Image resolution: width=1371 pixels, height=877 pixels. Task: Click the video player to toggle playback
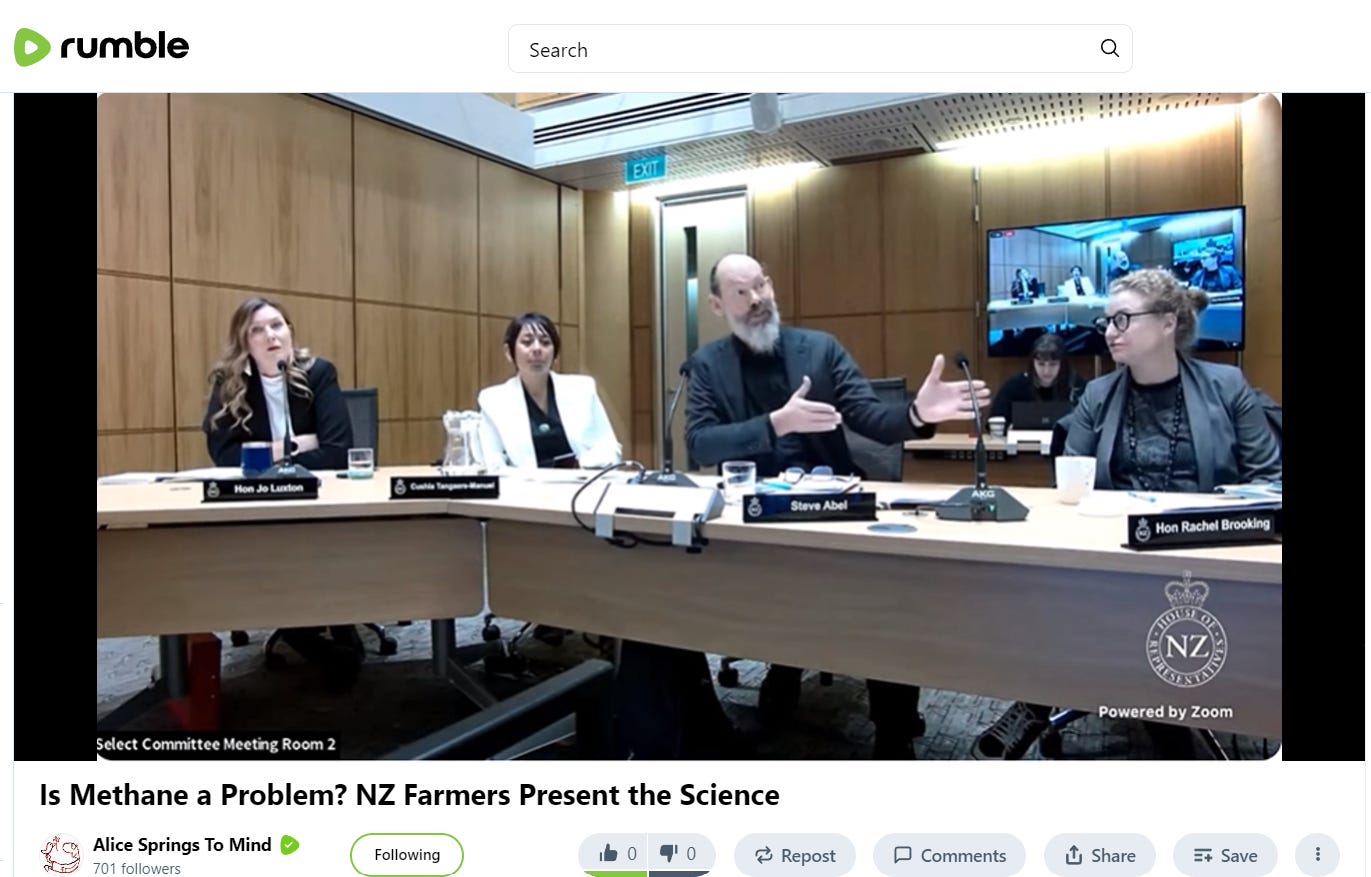pyautogui.click(x=689, y=427)
